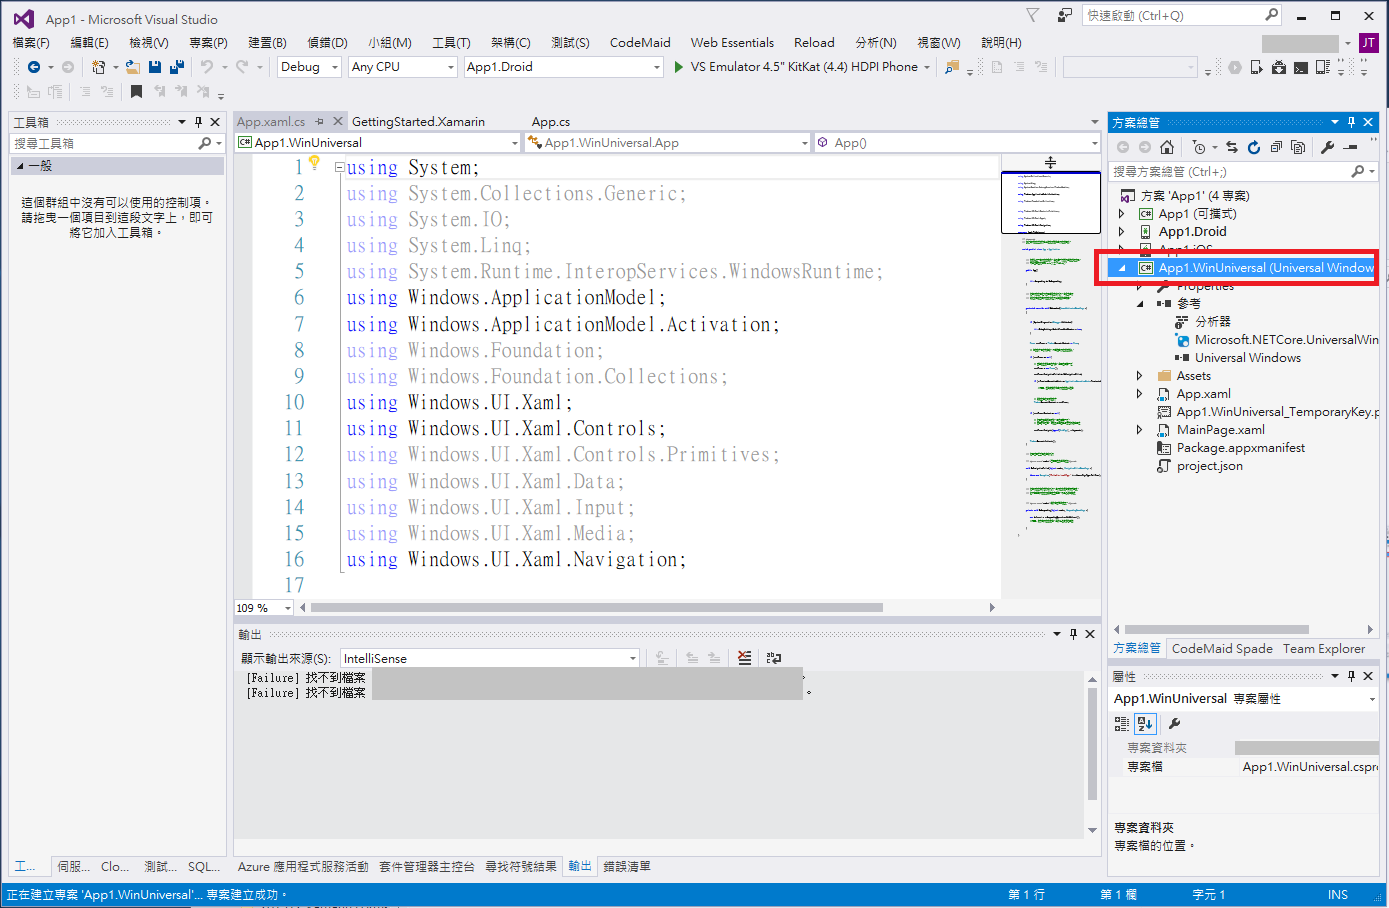
Task: Start debugging with the green play arrow
Action: click(679, 67)
